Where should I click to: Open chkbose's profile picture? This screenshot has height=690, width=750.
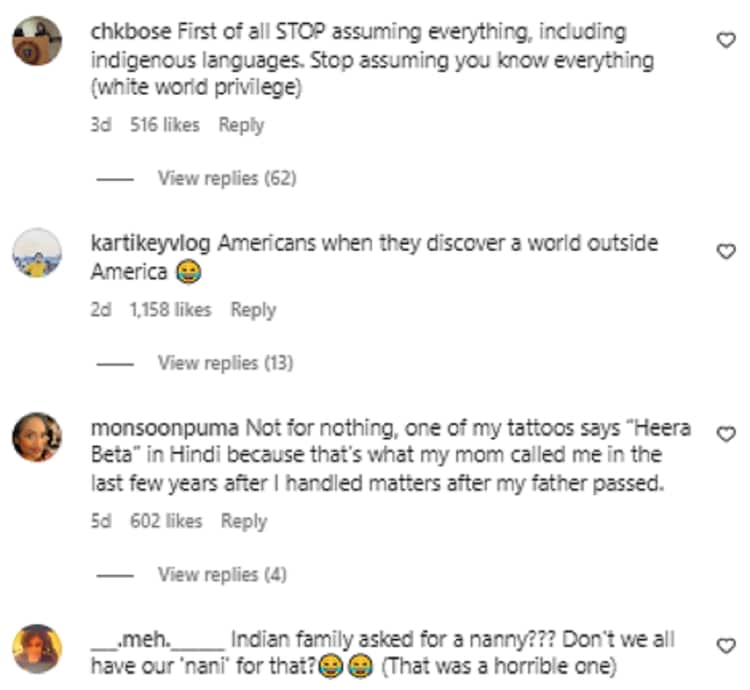pyautogui.click(x=37, y=41)
